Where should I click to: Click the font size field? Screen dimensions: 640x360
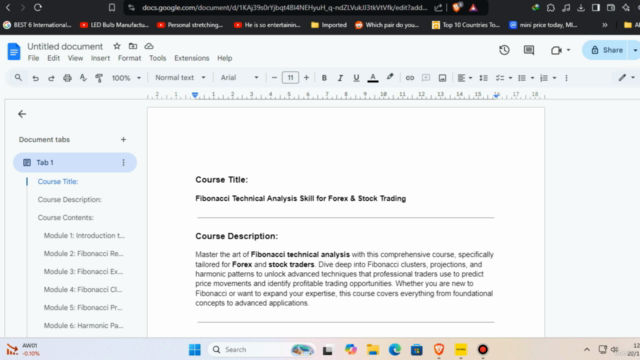click(290, 78)
